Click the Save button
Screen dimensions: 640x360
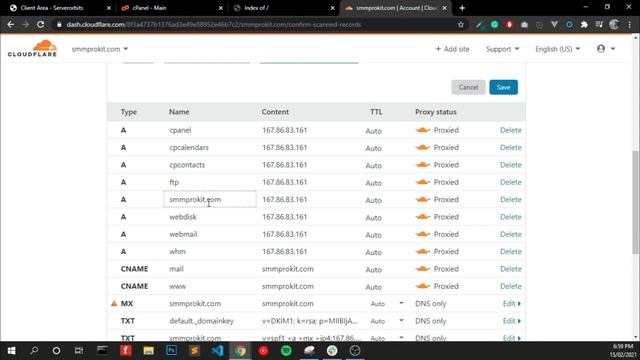503,87
